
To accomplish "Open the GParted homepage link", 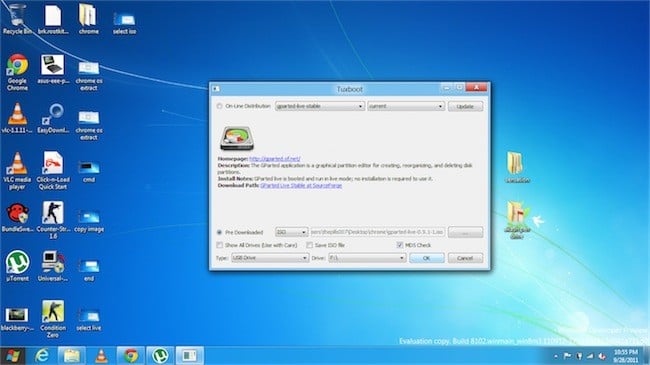I will [x=275, y=158].
